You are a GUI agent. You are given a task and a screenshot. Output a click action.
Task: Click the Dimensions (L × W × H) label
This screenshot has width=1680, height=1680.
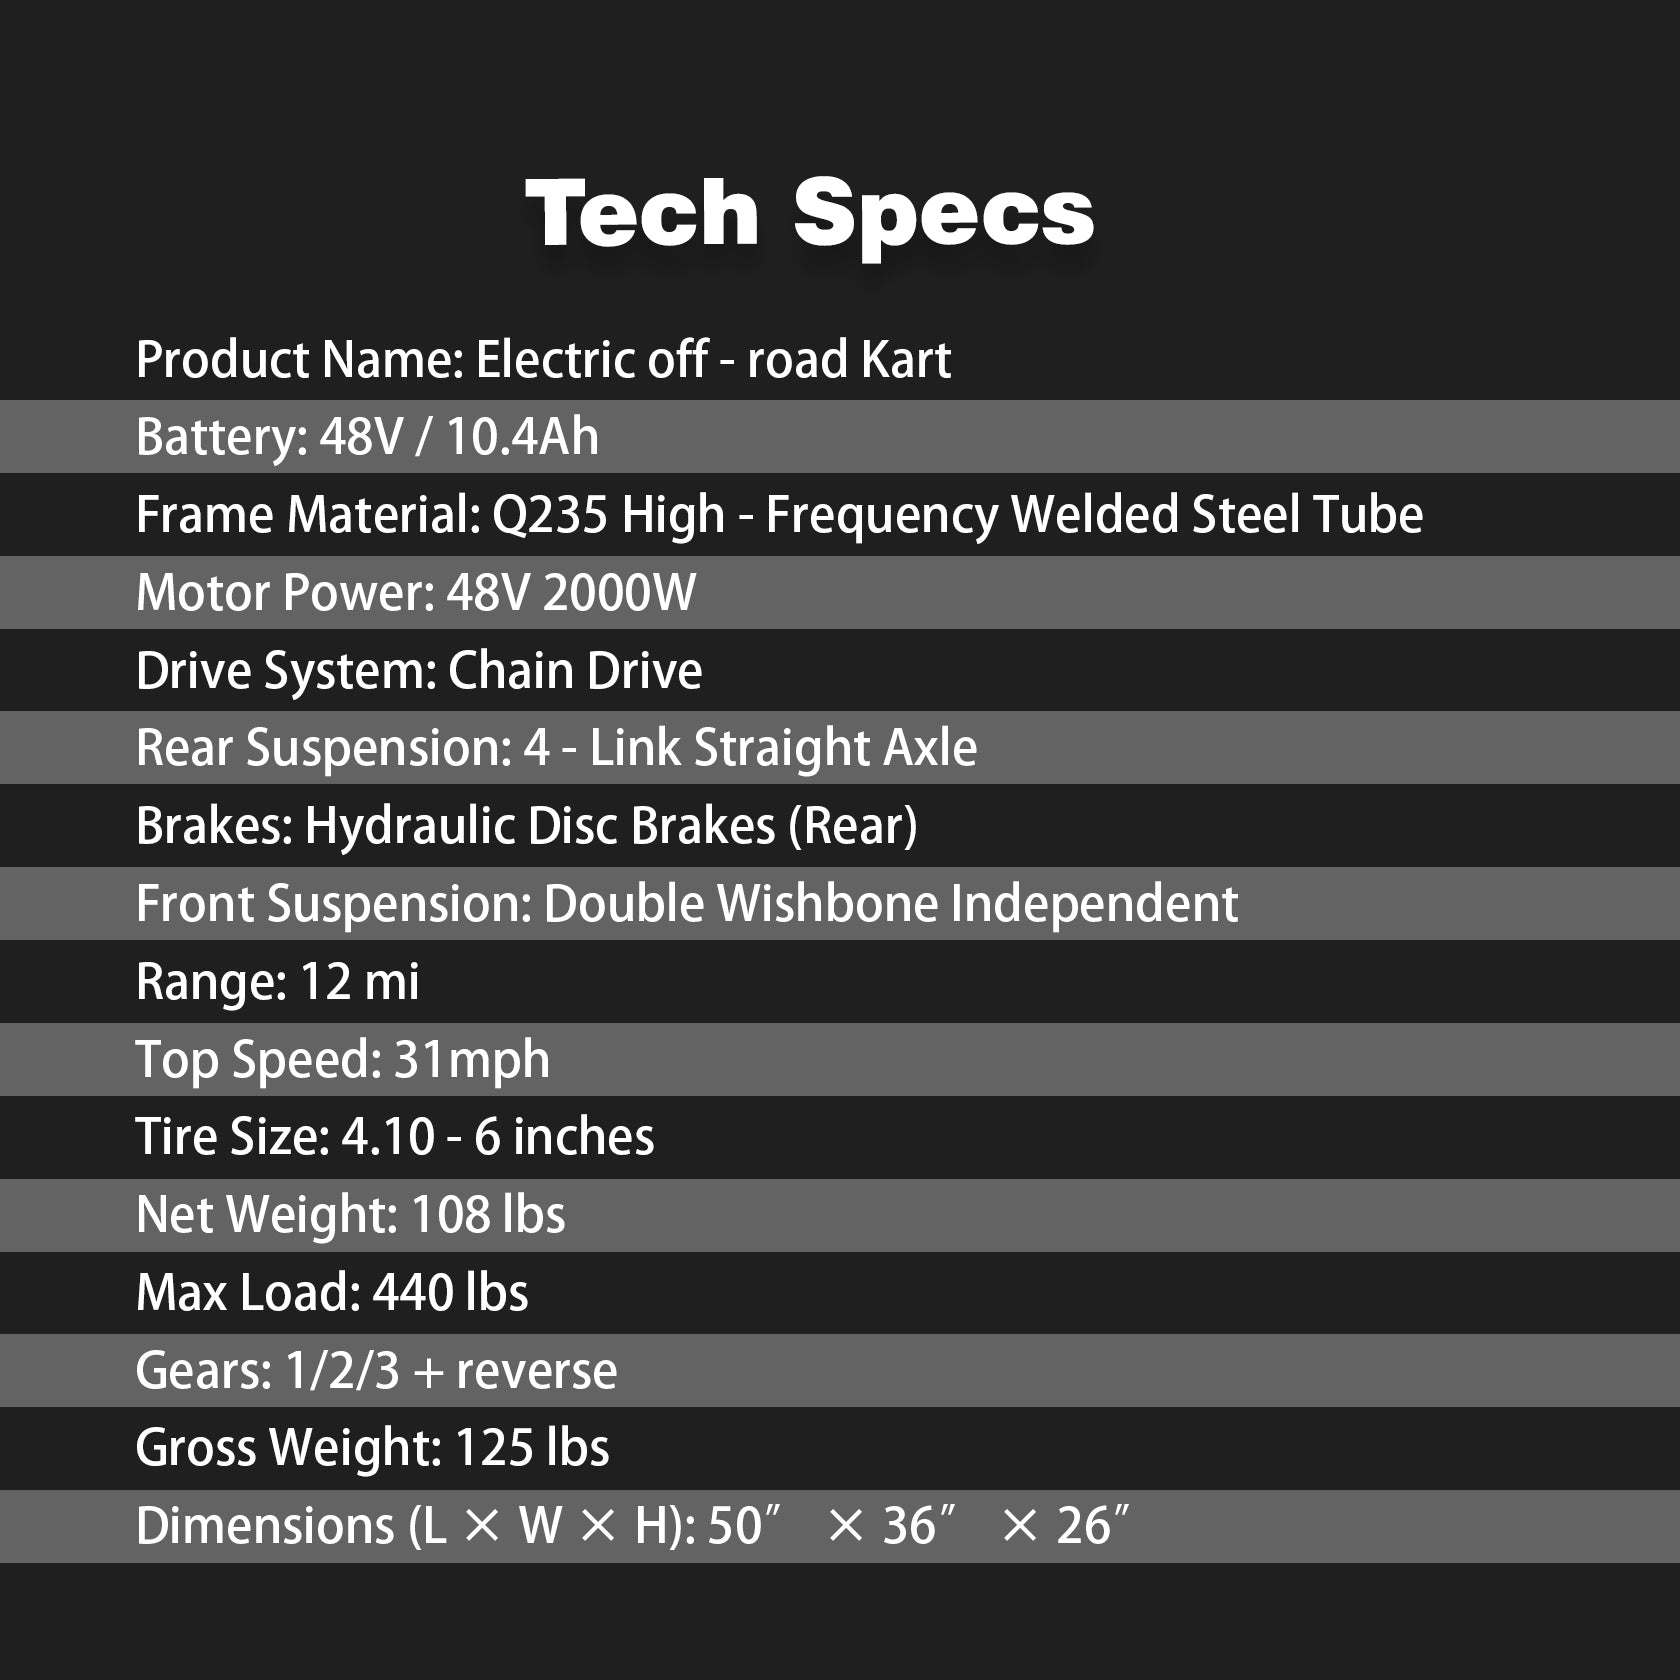415,1526
